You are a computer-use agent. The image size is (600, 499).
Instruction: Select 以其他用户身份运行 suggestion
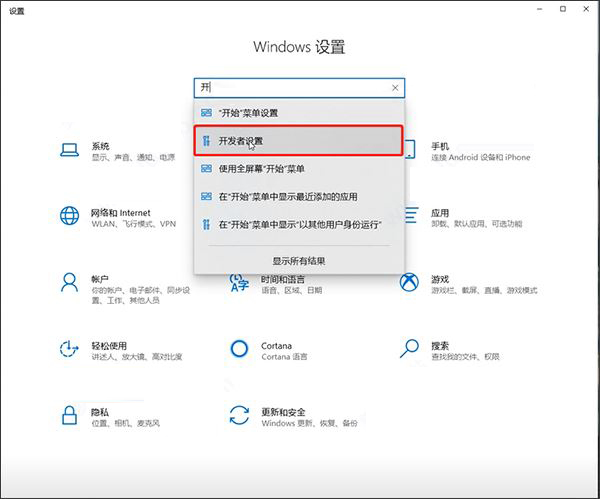pos(299,224)
